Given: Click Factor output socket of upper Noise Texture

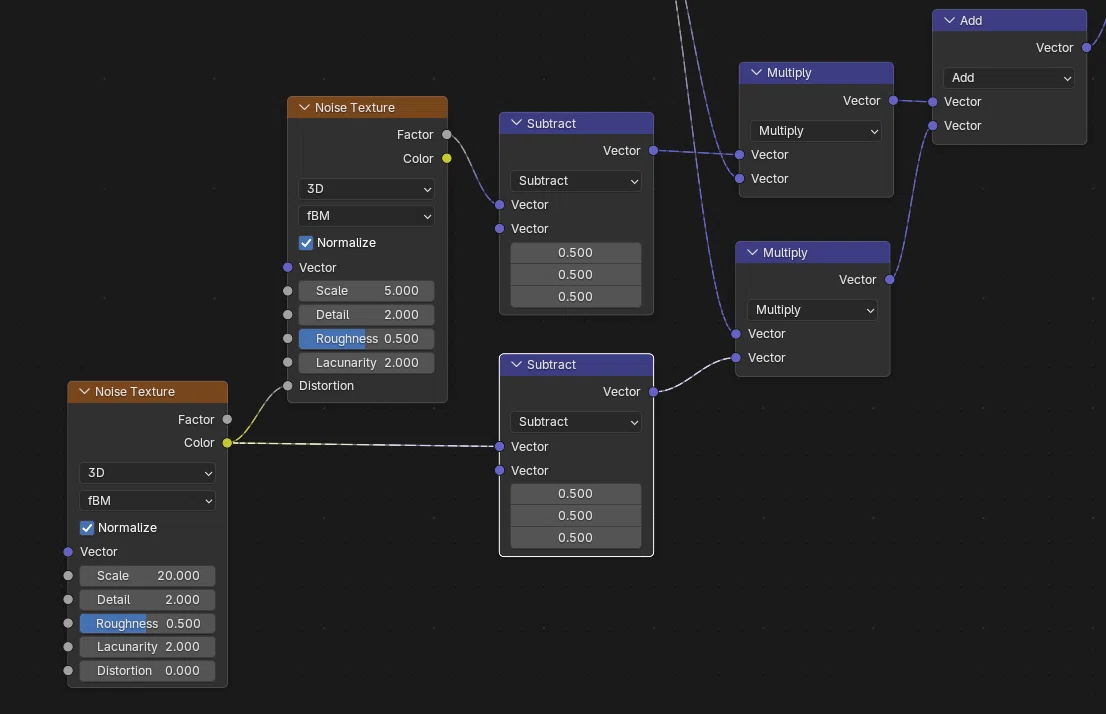Looking at the screenshot, I should coord(446,134).
